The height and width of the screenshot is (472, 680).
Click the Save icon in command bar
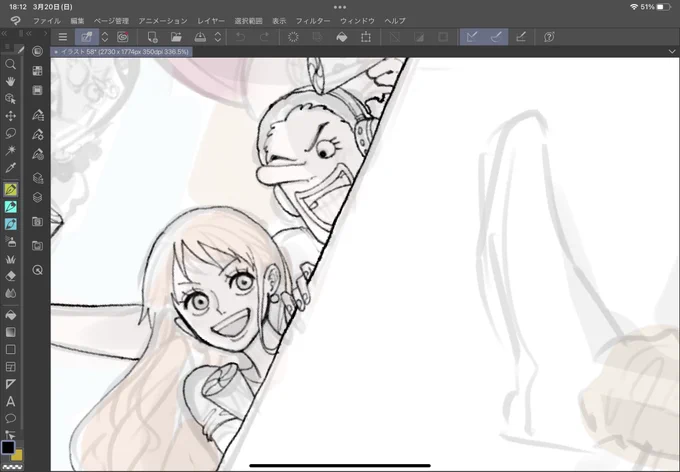[200, 37]
